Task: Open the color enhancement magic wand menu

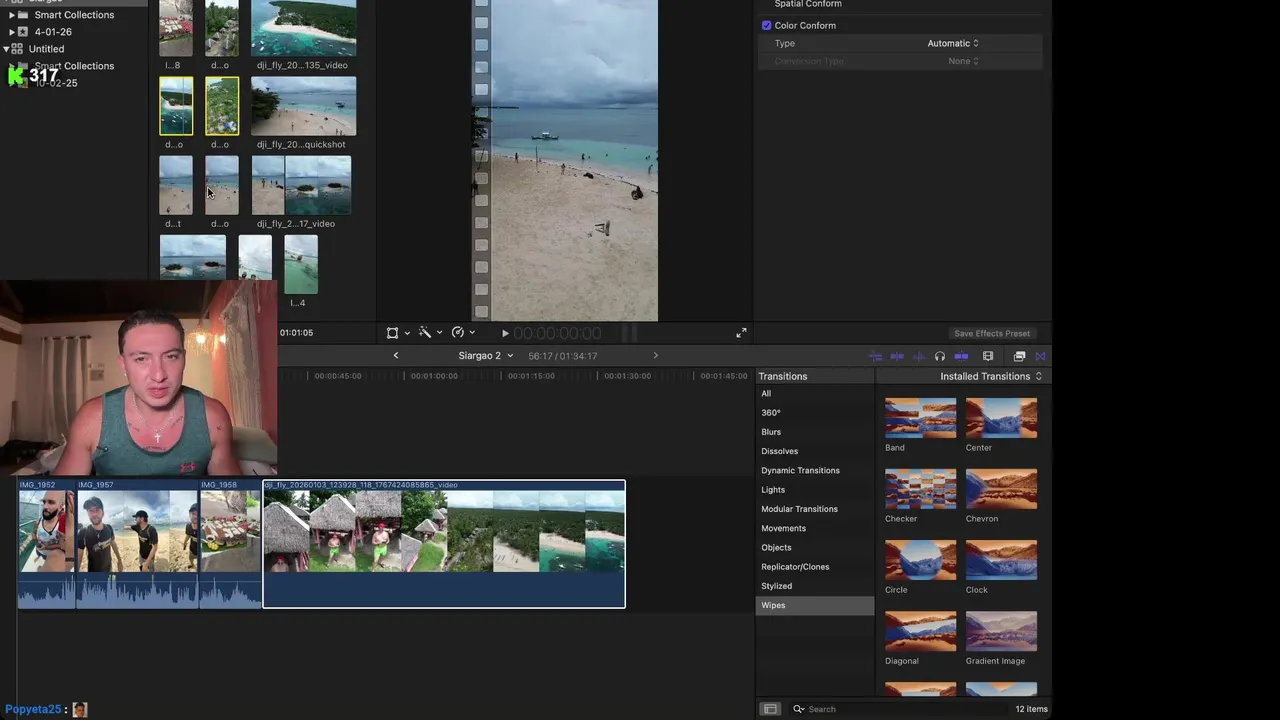Action: pyautogui.click(x=430, y=333)
